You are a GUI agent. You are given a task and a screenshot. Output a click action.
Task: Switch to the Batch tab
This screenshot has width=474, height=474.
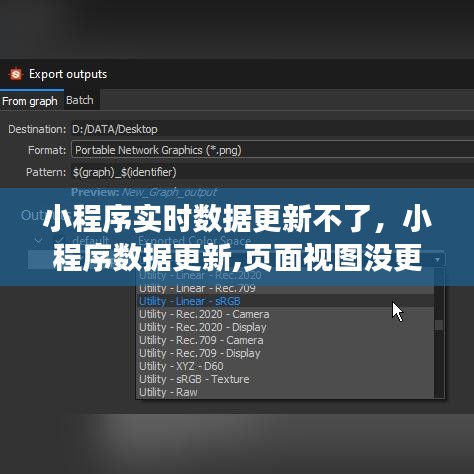(80, 100)
